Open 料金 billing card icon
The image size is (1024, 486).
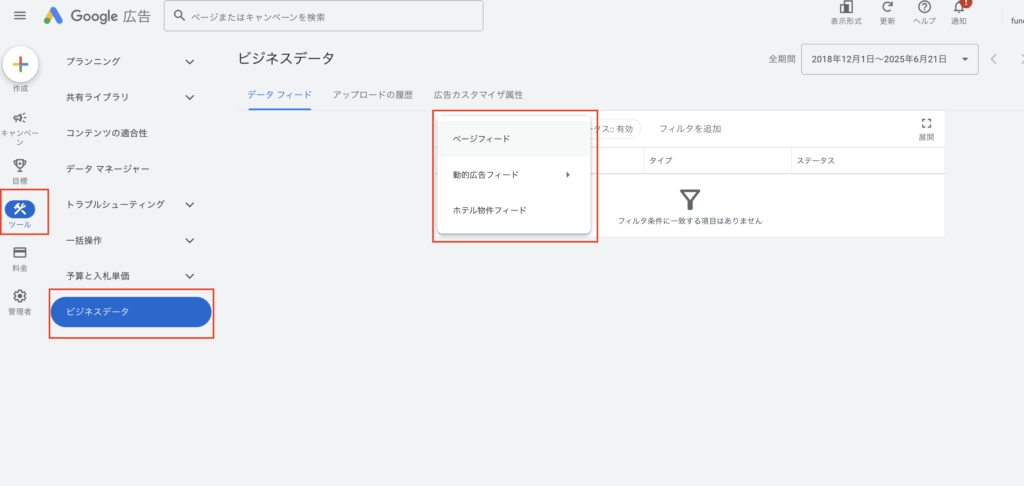[20, 253]
